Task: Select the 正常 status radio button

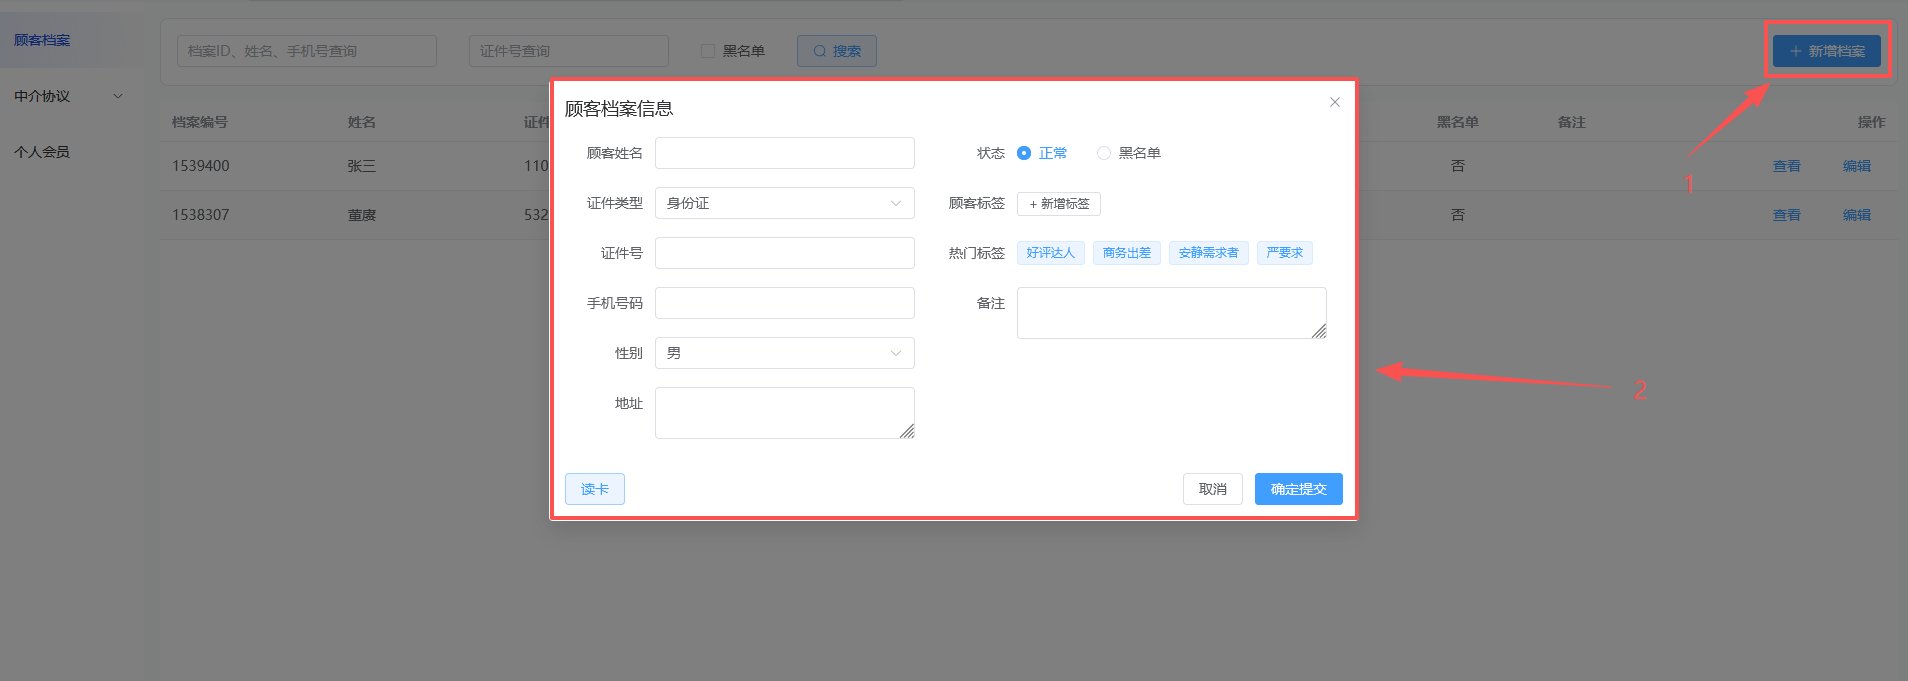Action: 1024,153
